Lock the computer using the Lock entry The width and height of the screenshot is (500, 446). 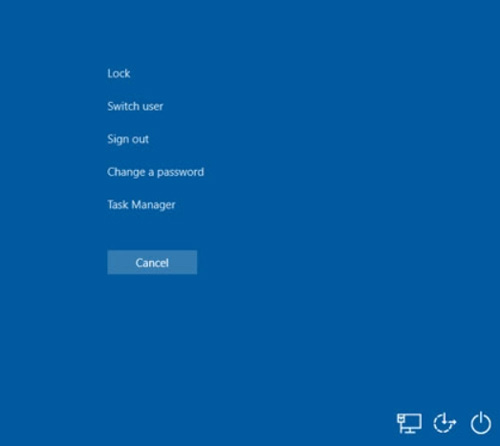(119, 73)
